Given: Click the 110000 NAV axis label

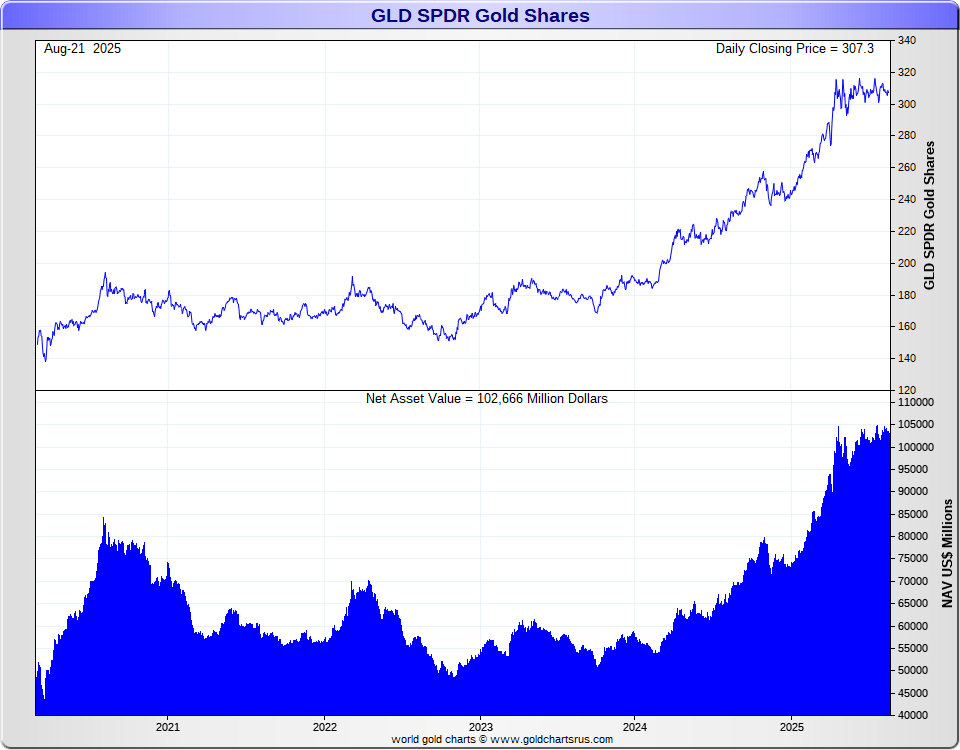Looking at the screenshot, I should [x=916, y=402].
